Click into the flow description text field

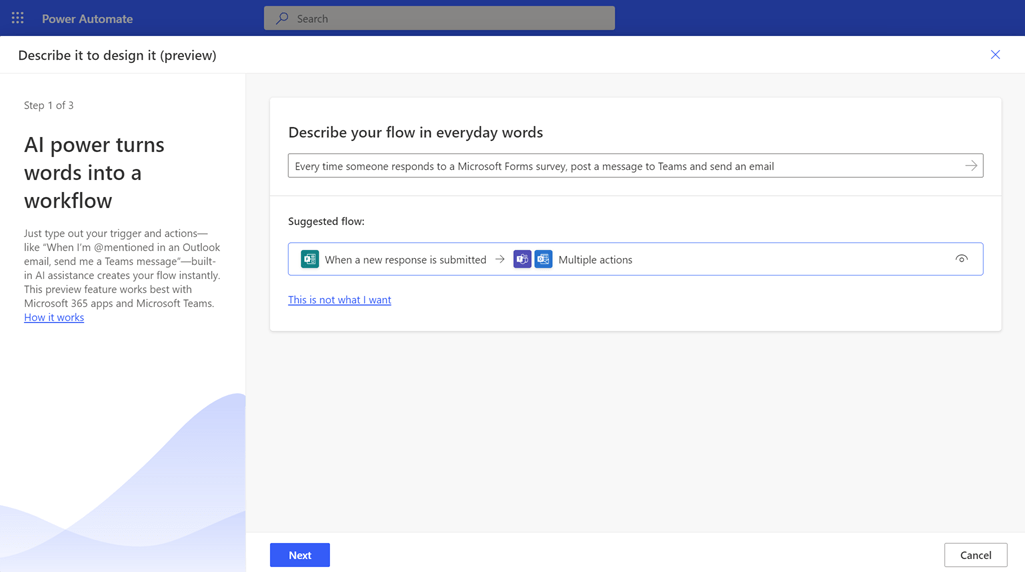tap(620, 166)
